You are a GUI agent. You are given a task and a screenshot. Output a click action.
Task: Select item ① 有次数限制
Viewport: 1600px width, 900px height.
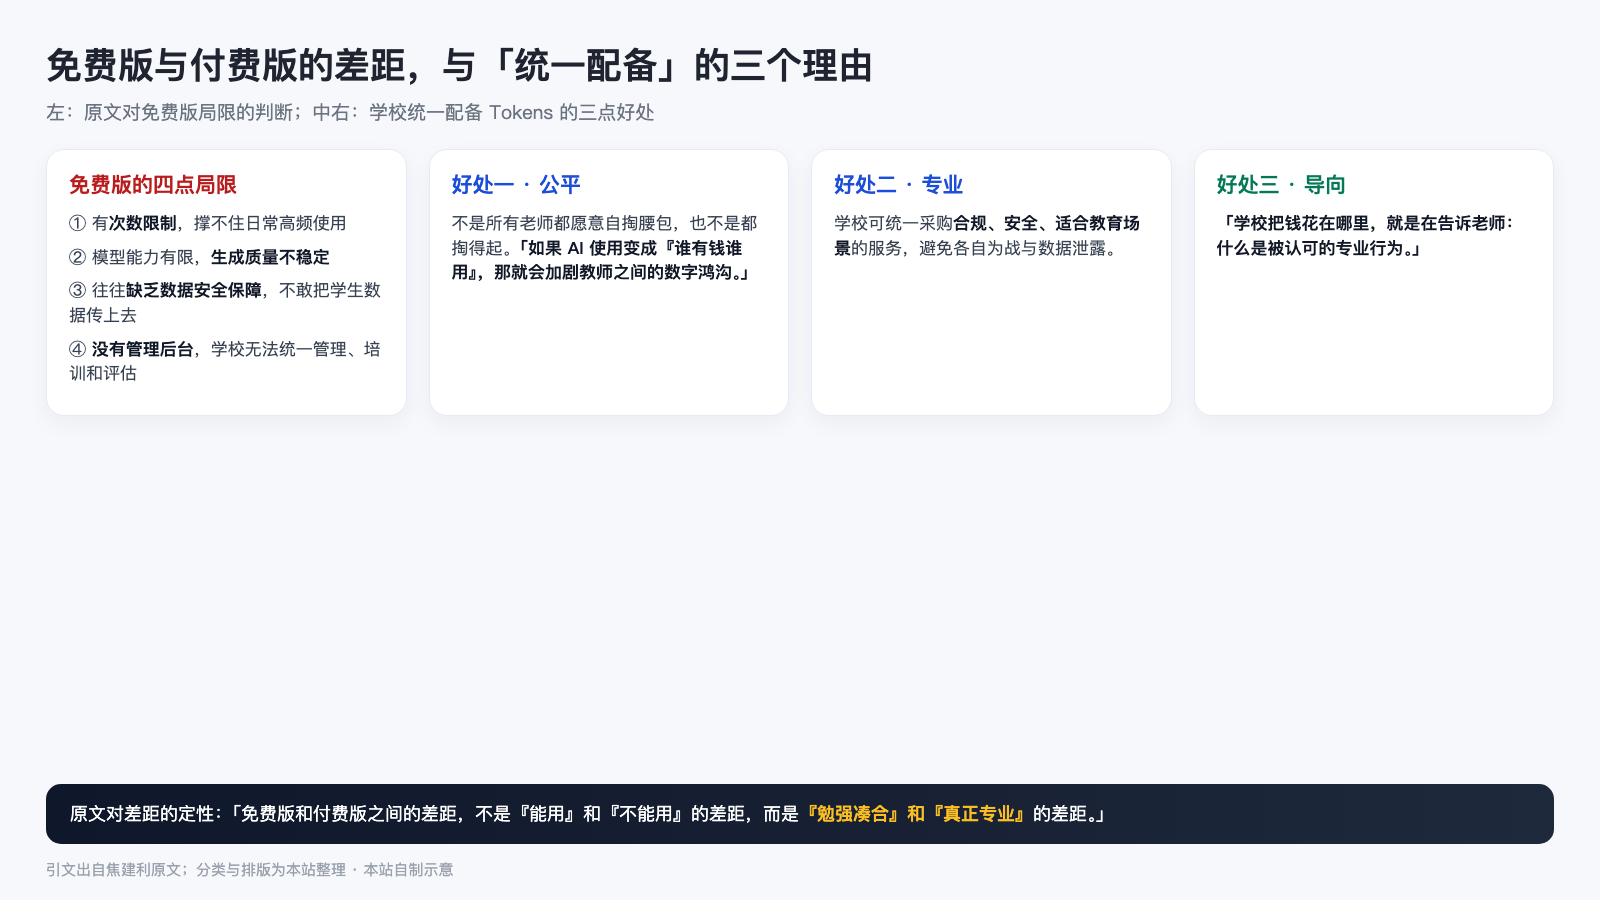pos(207,223)
